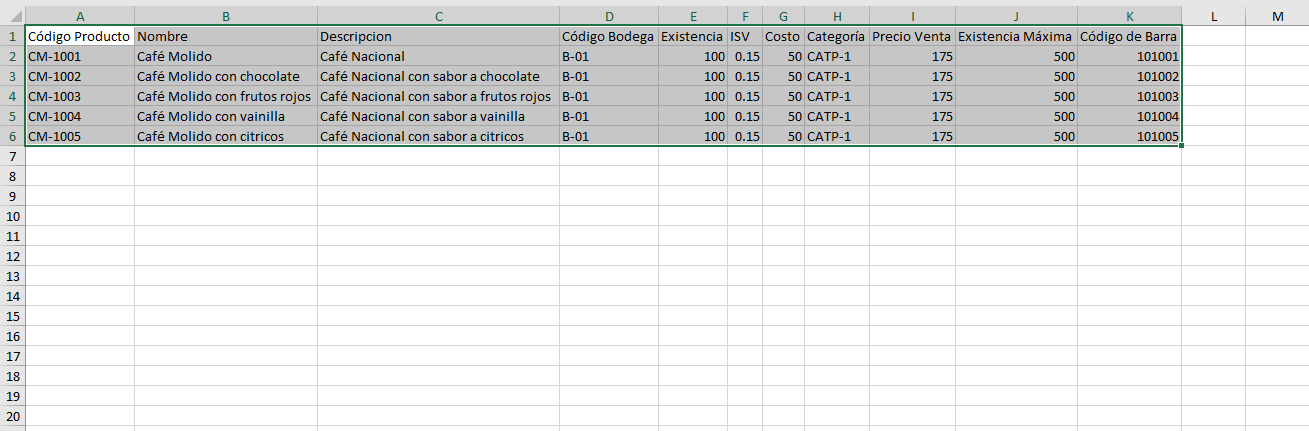Click the 'ISV' header cell

pos(745,36)
